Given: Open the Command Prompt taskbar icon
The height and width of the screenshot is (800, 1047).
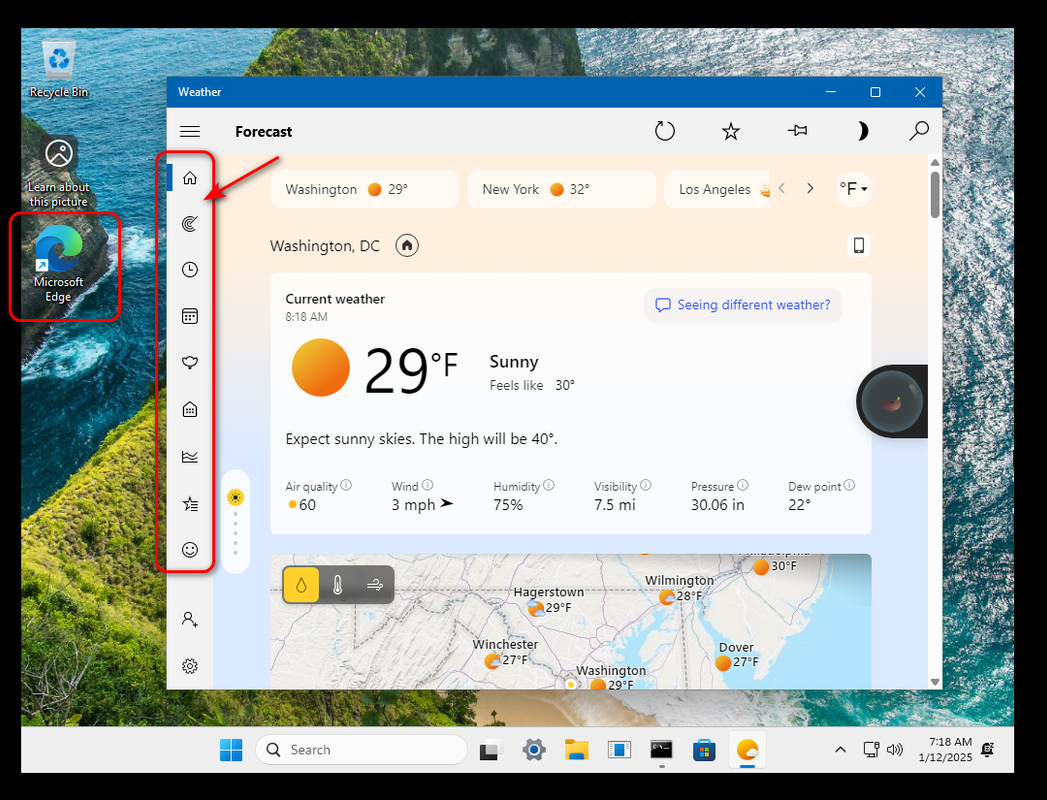Looking at the screenshot, I should click(662, 750).
